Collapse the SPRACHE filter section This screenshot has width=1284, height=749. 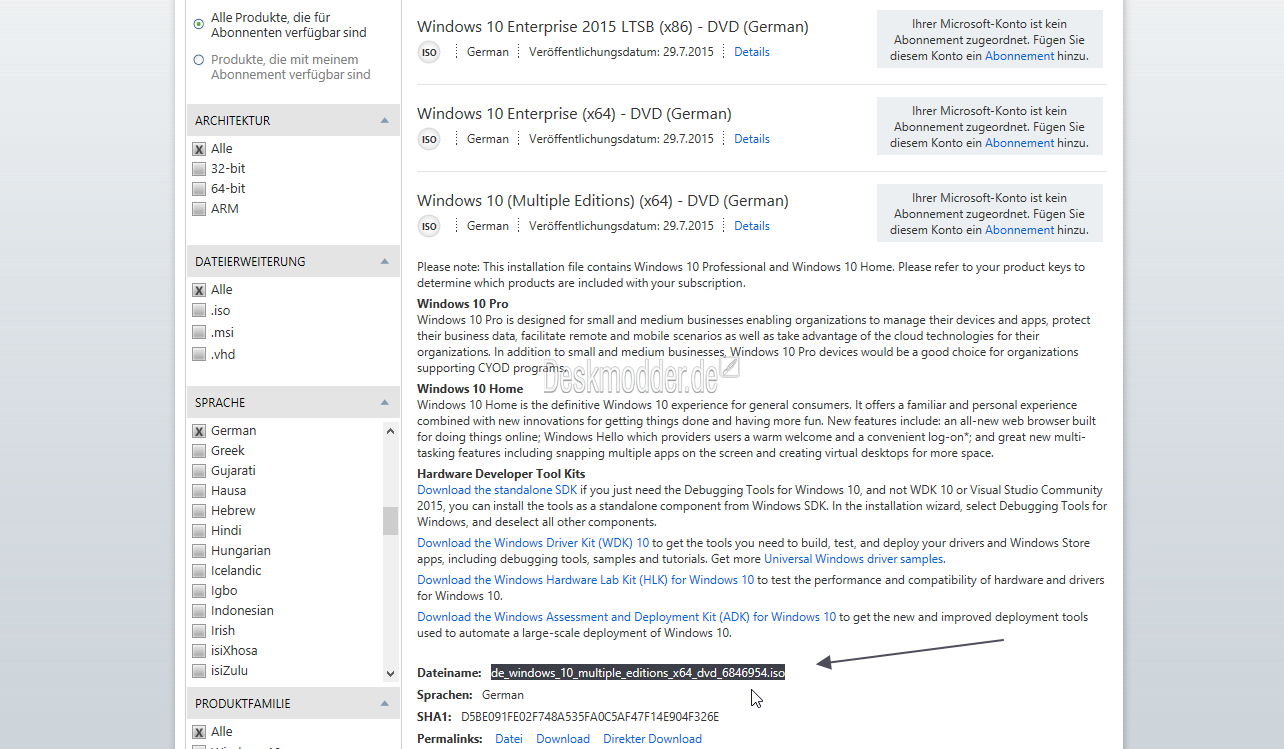pos(384,402)
